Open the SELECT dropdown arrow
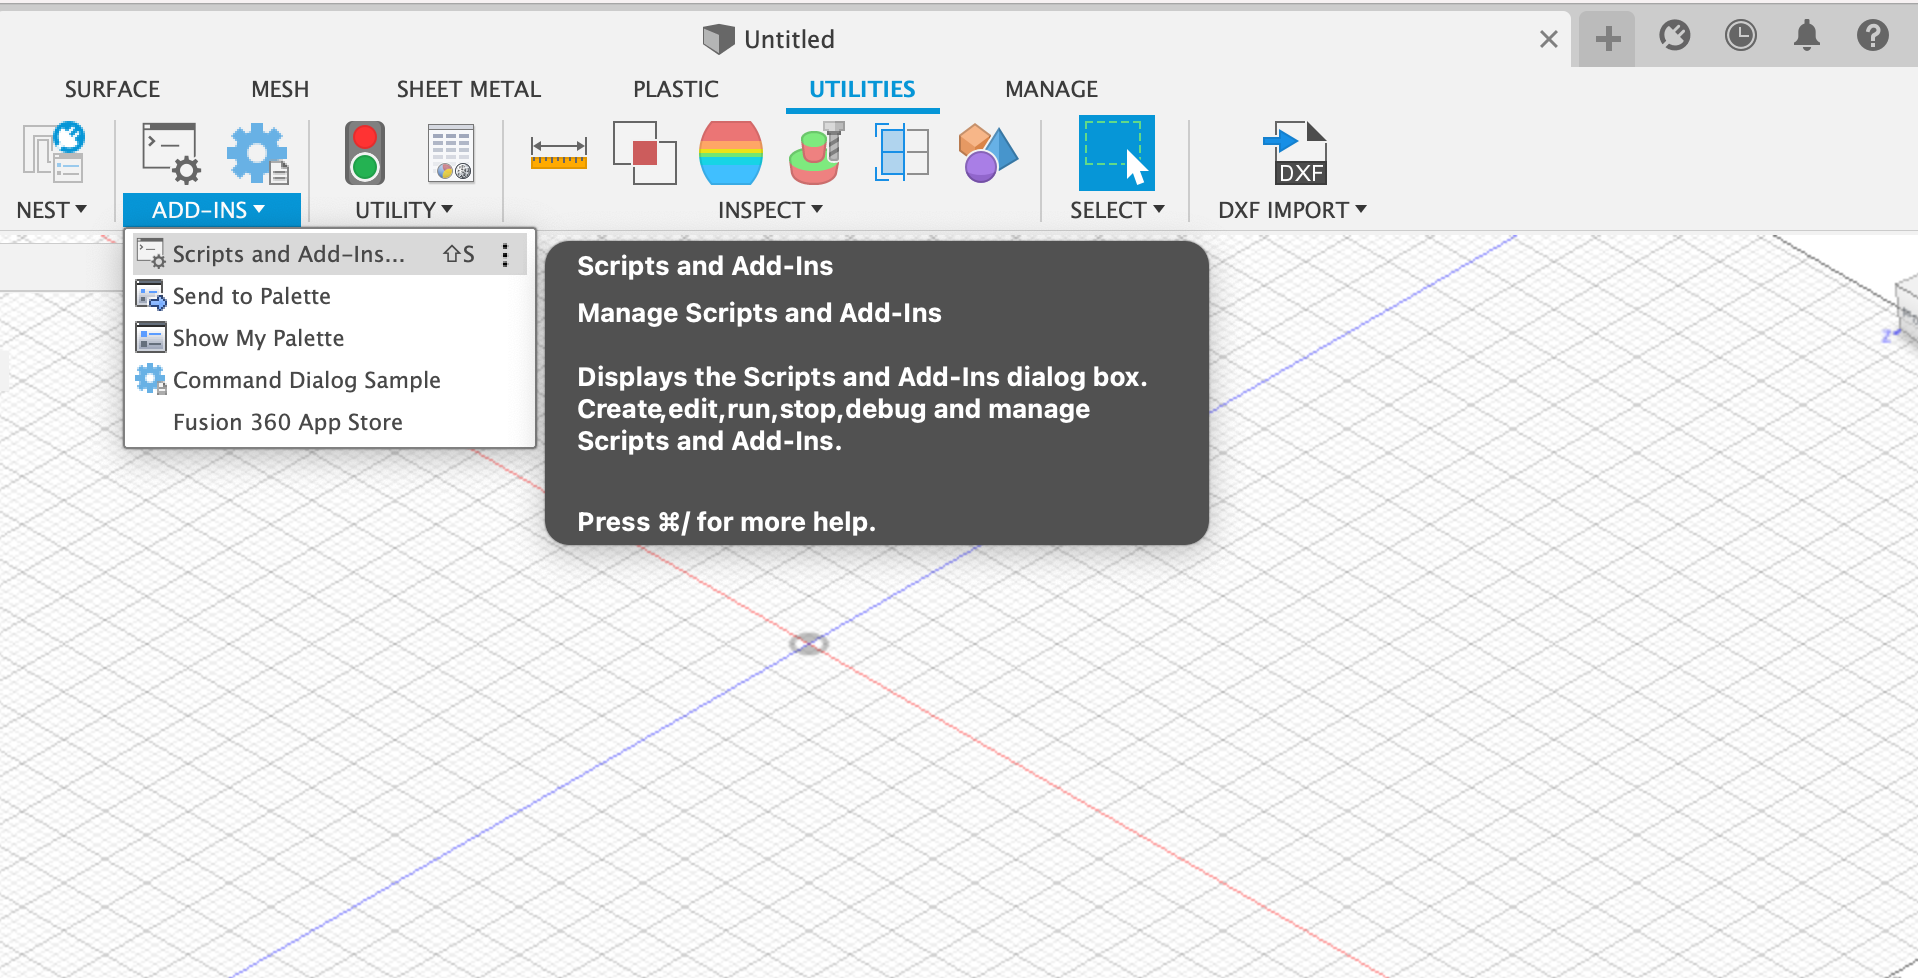The width and height of the screenshot is (1918, 978). coord(1158,209)
